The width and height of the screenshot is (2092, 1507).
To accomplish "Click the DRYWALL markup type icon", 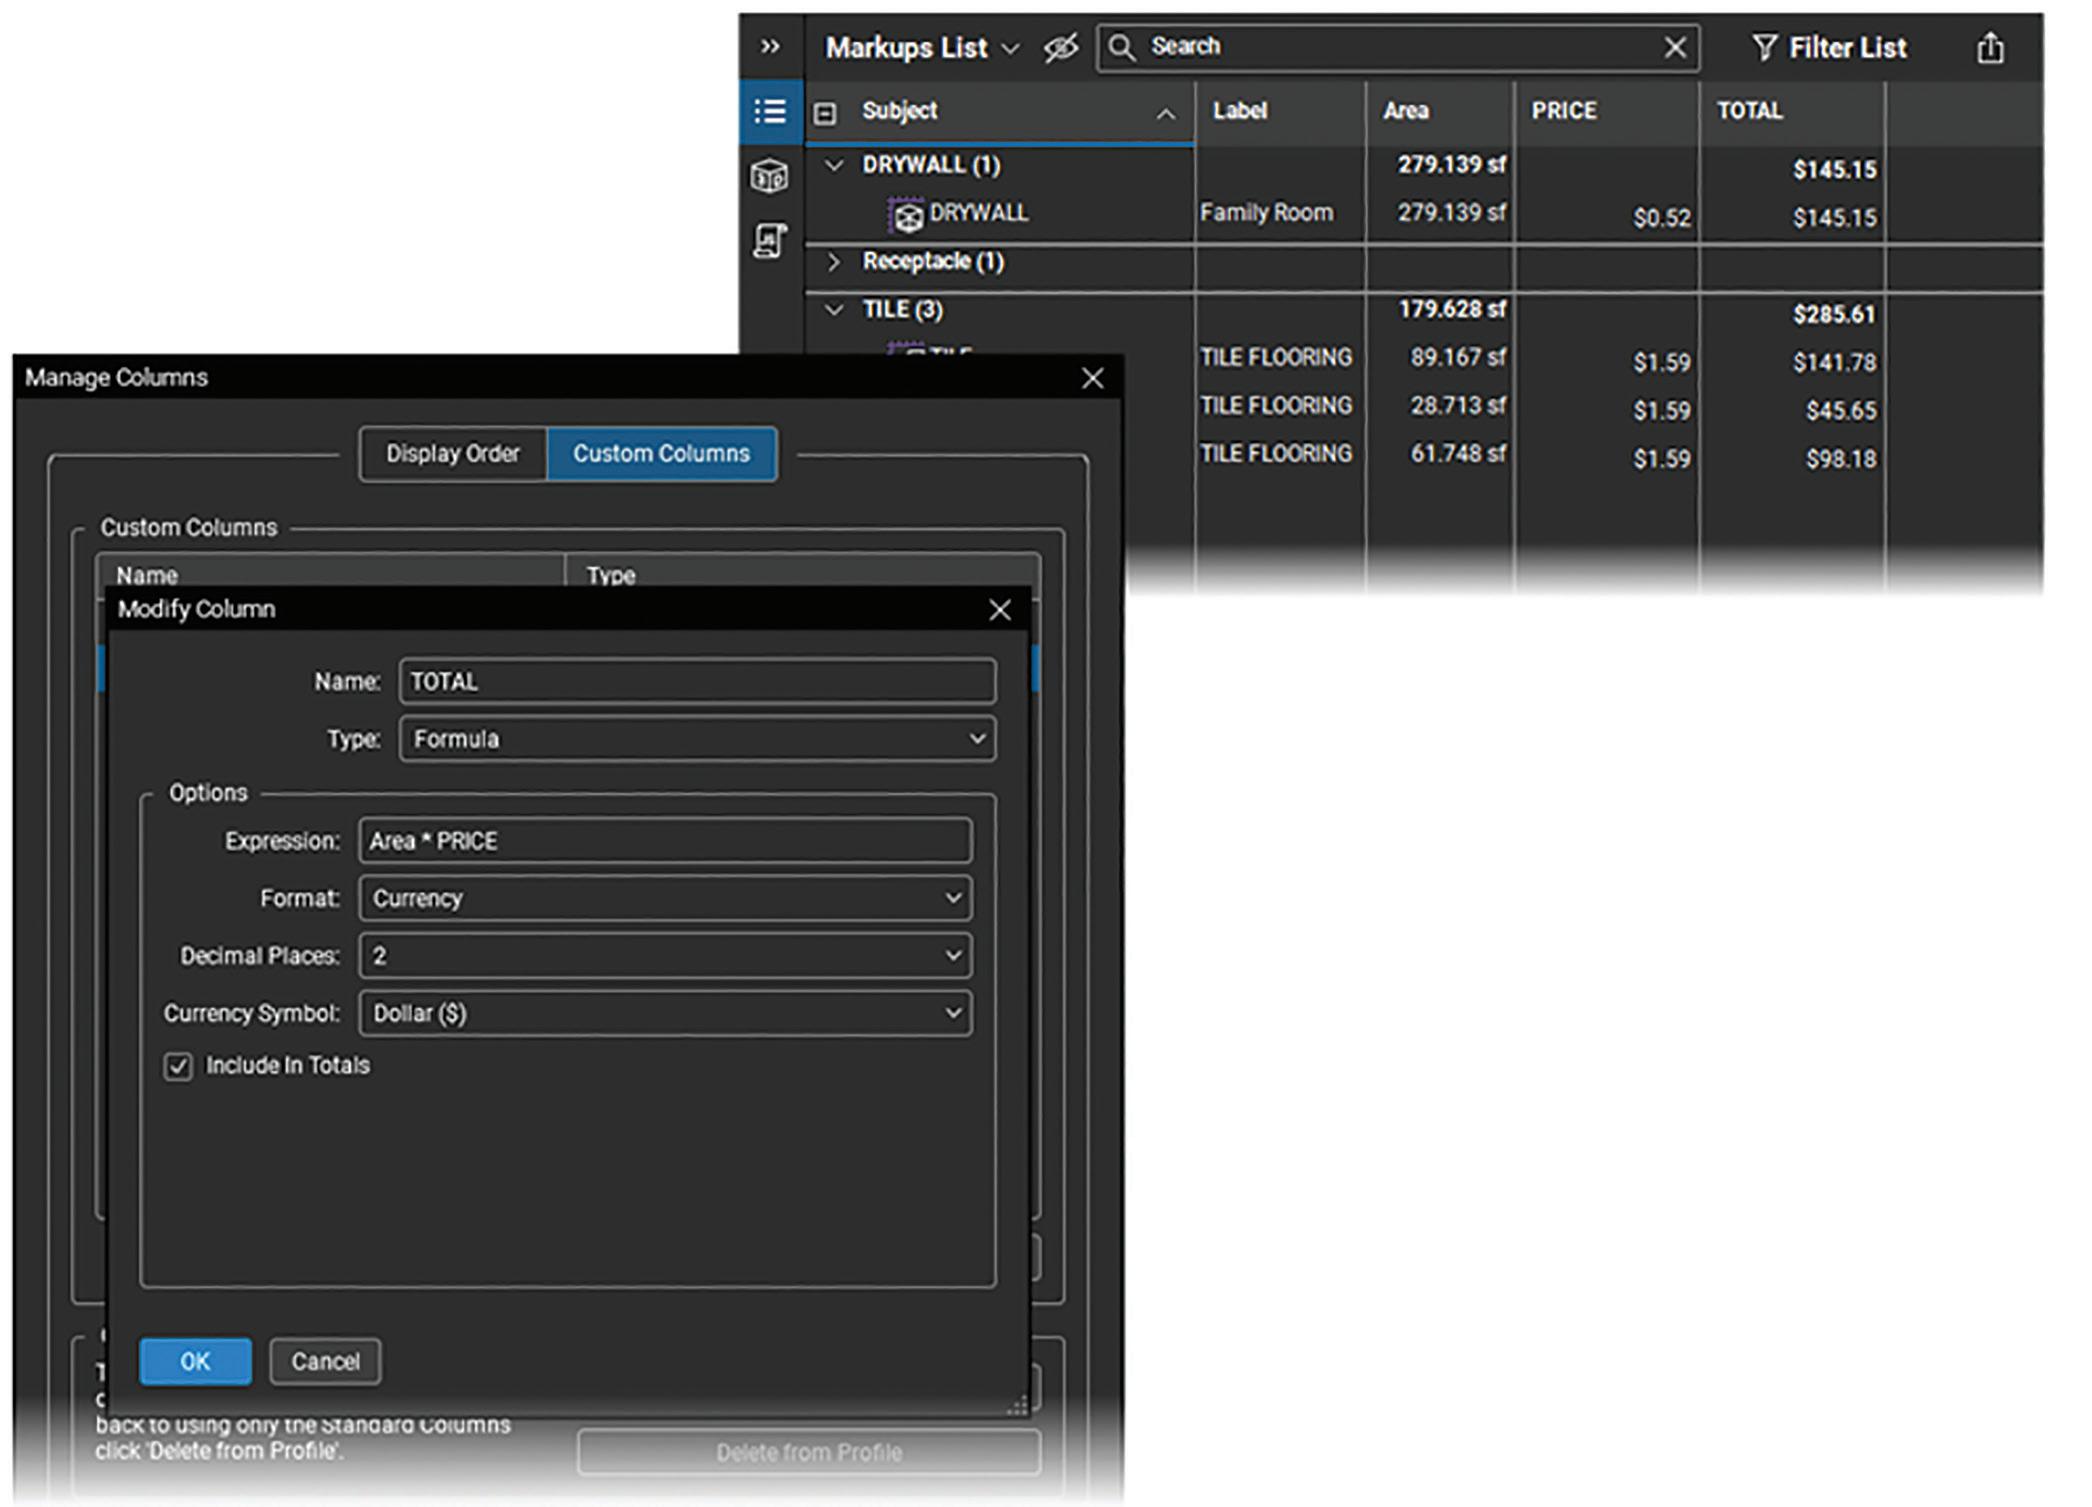I will (906, 215).
